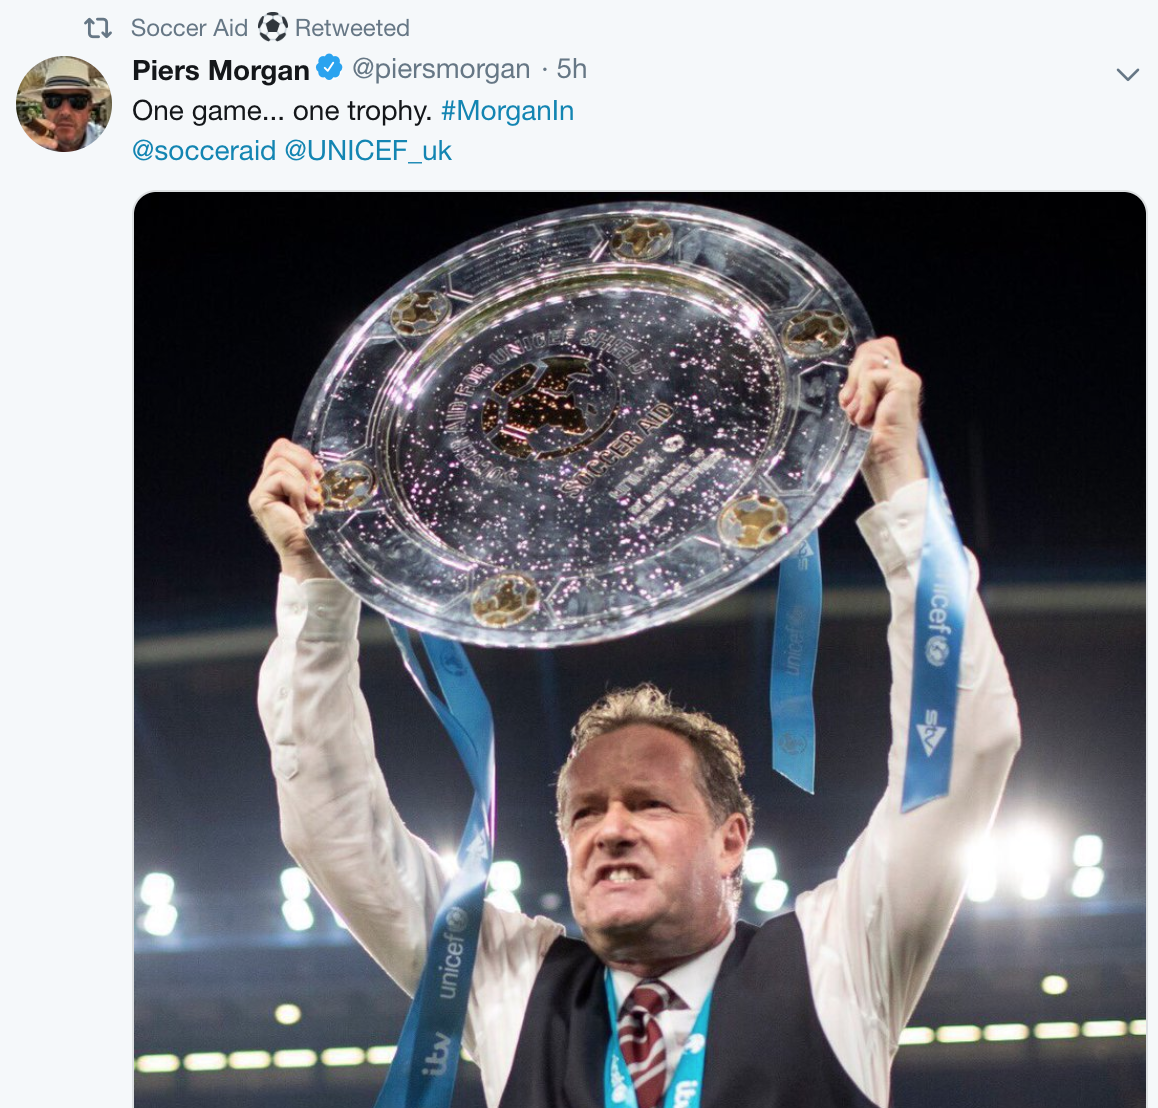Click the itv logo on the blue ribbon
The height and width of the screenshot is (1108, 1158).
point(436,1055)
